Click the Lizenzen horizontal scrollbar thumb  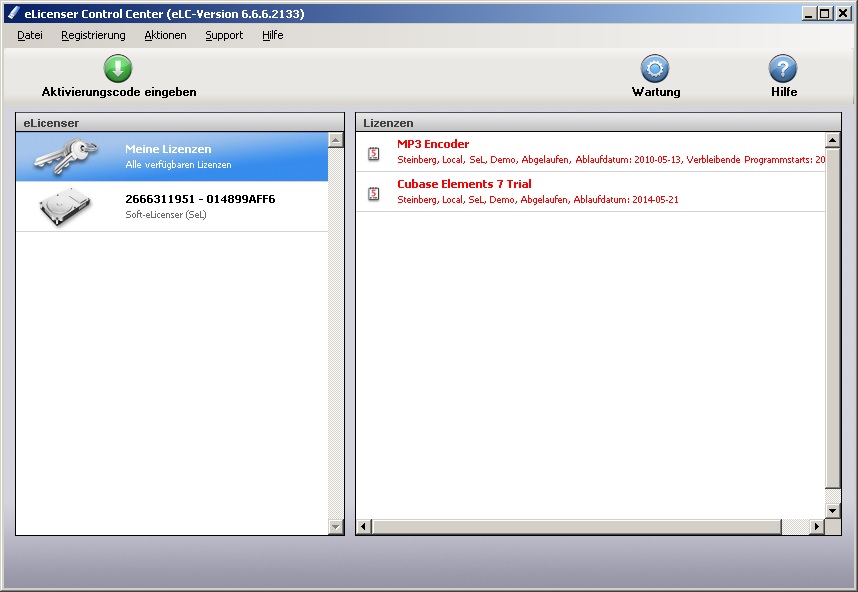[576, 526]
